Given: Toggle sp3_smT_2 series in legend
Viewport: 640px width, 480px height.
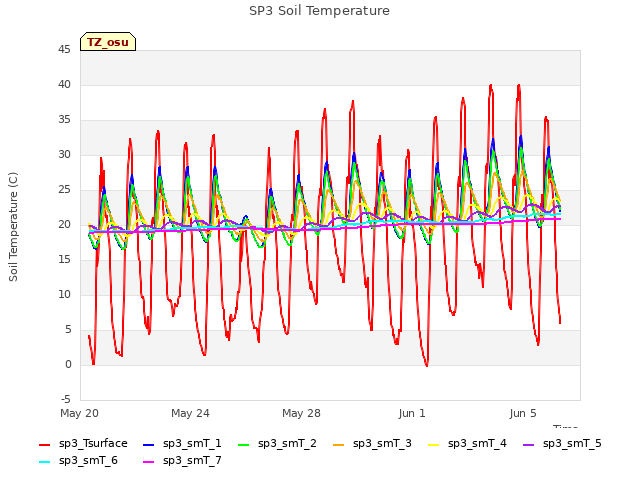Looking at the screenshot, I should point(277,444).
